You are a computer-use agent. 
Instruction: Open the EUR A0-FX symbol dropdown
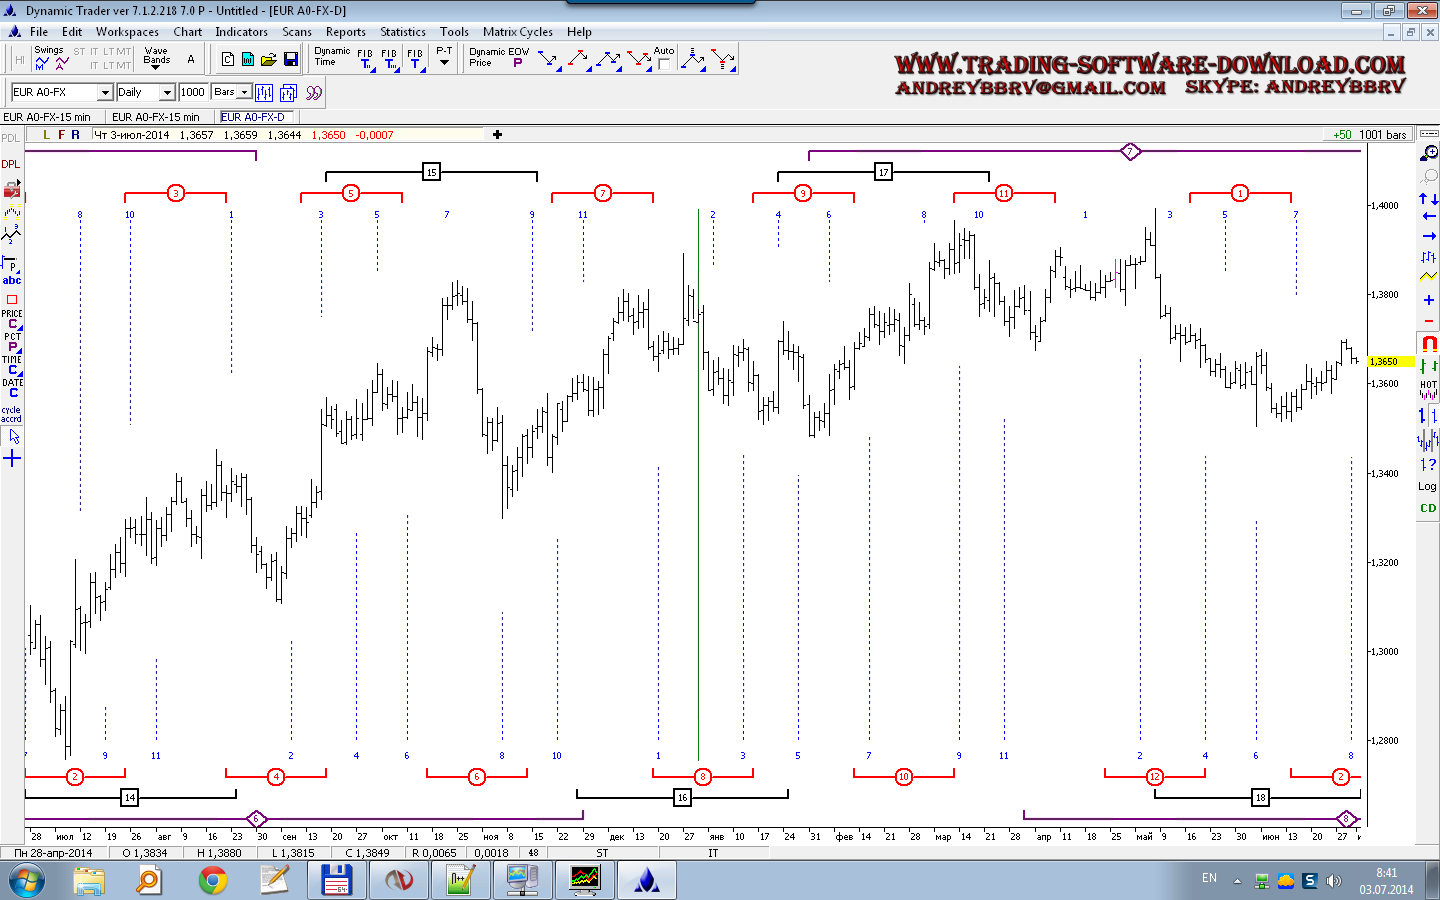click(x=105, y=93)
